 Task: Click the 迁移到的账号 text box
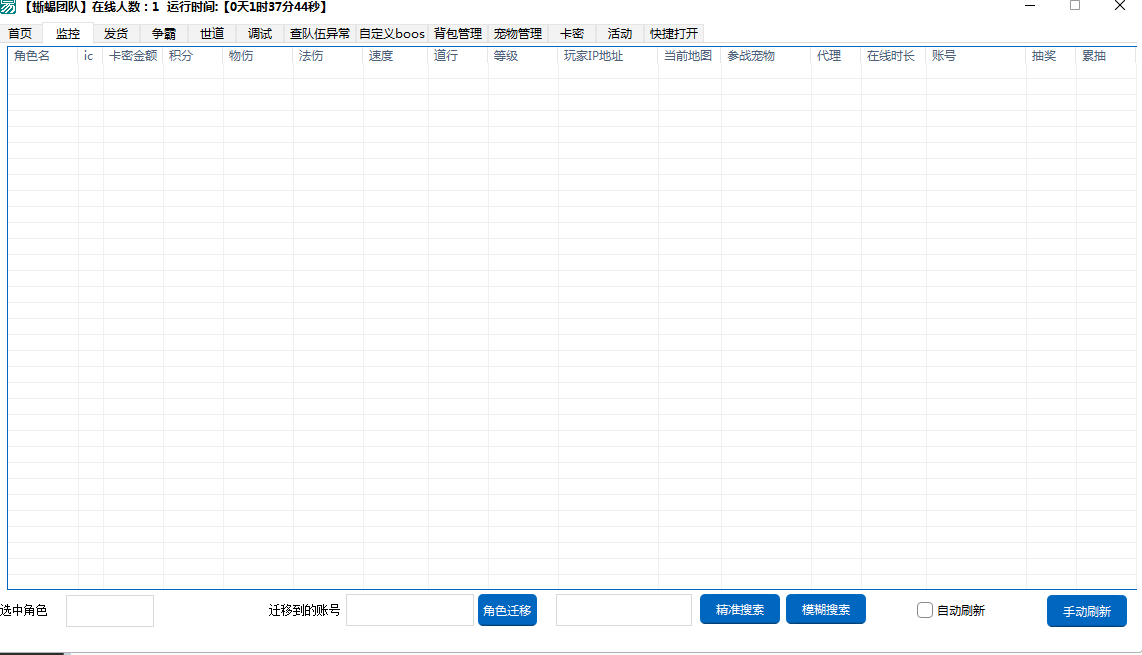(x=410, y=610)
